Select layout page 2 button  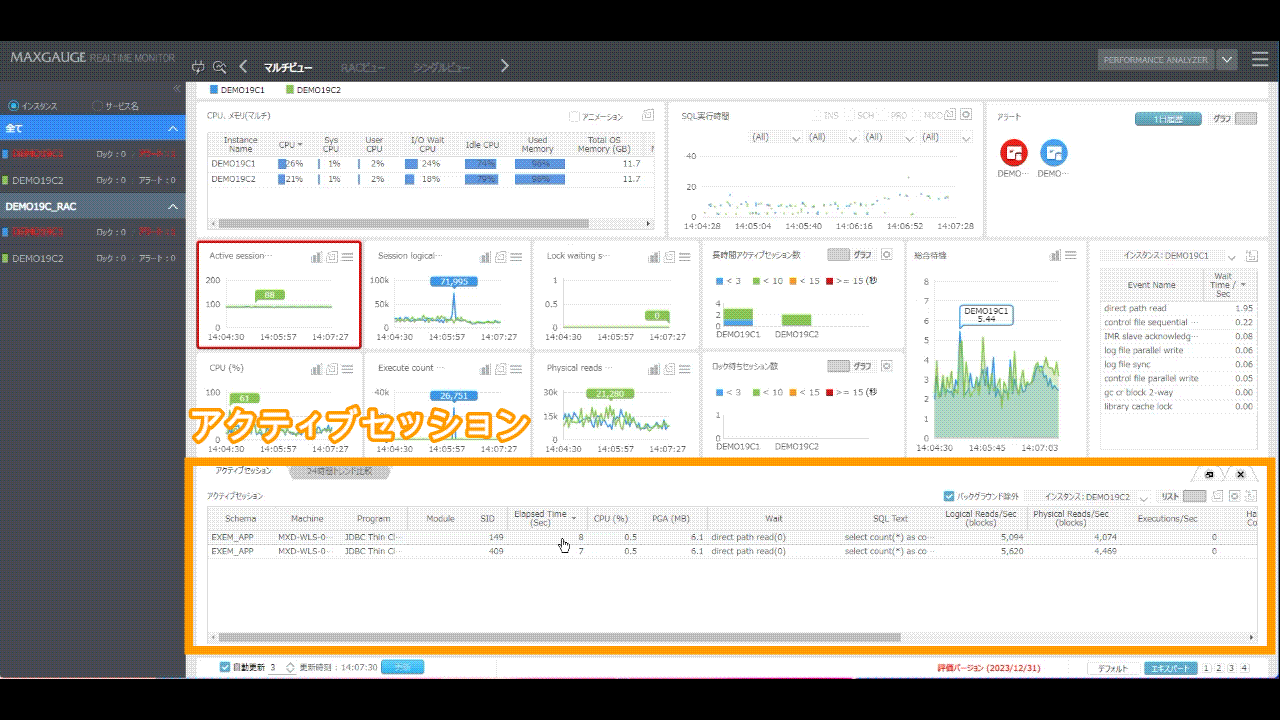click(x=1219, y=668)
